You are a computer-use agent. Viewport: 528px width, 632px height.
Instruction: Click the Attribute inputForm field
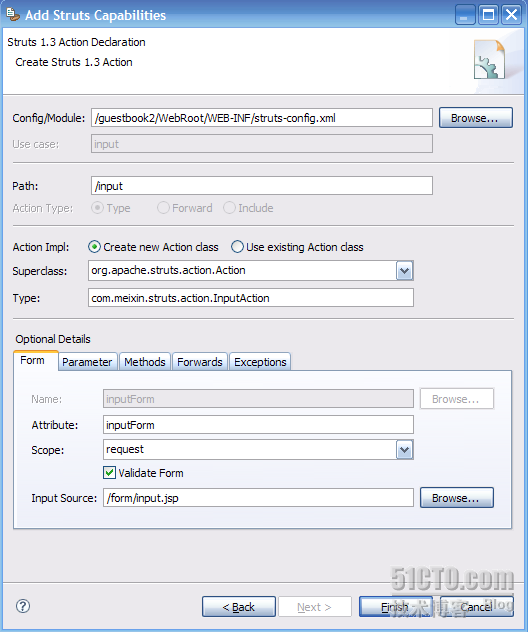point(258,425)
